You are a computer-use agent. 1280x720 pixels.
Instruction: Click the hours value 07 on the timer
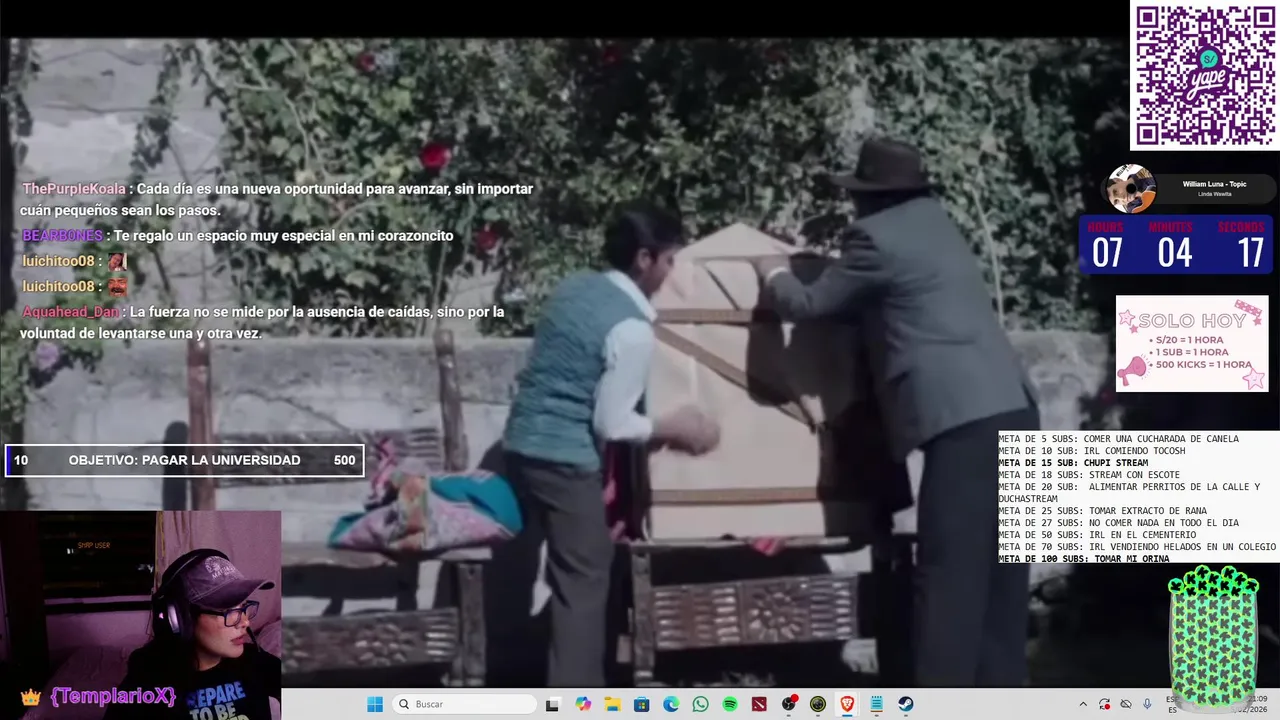1107,253
